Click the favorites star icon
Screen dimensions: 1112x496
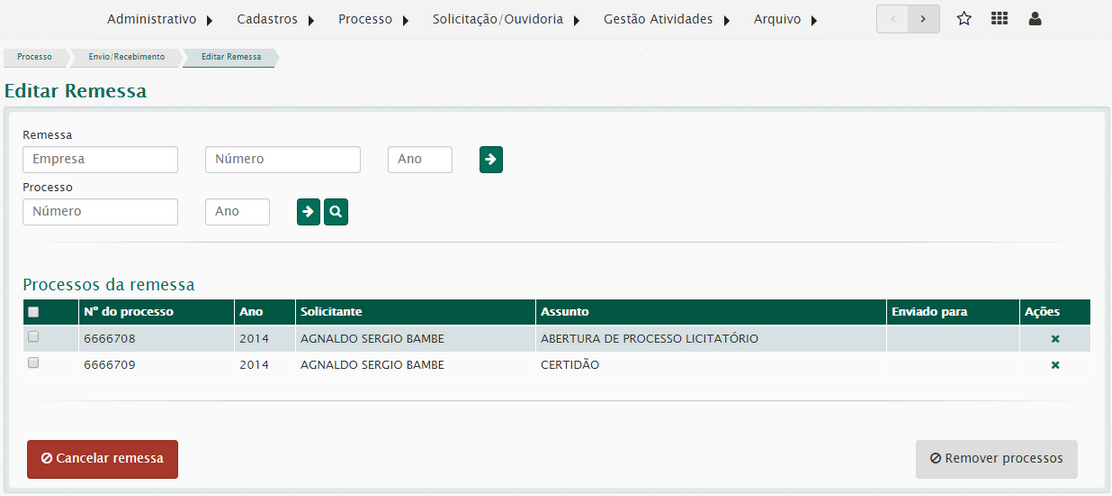click(964, 19)
